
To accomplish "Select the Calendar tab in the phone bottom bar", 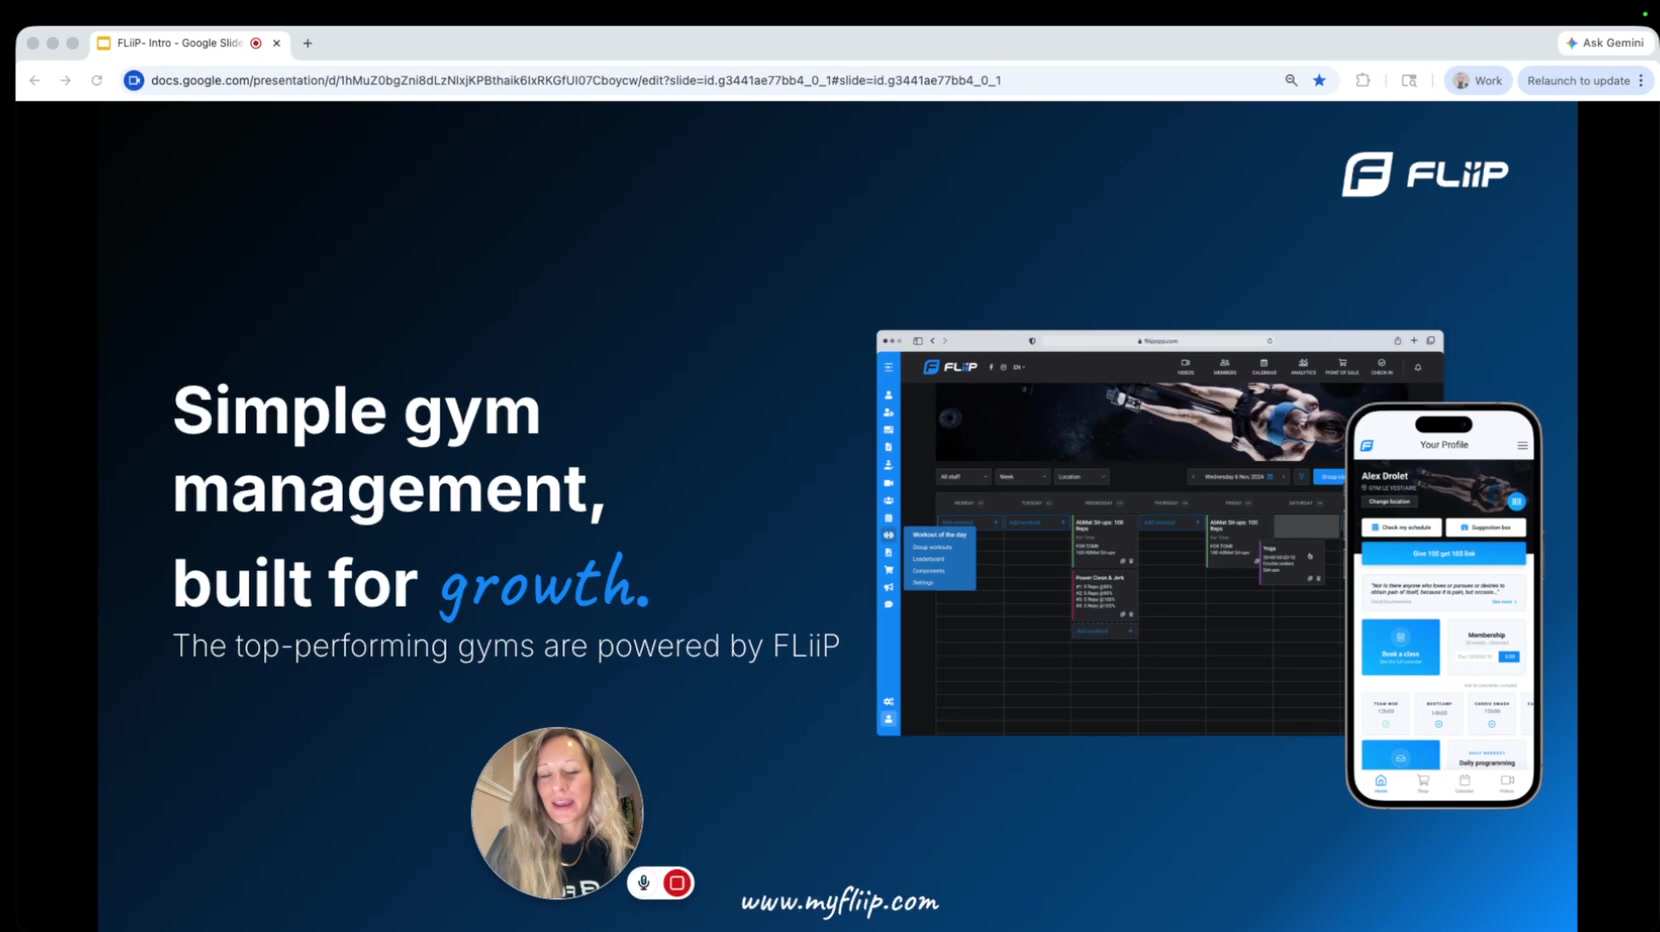I will coord(1465,784).
